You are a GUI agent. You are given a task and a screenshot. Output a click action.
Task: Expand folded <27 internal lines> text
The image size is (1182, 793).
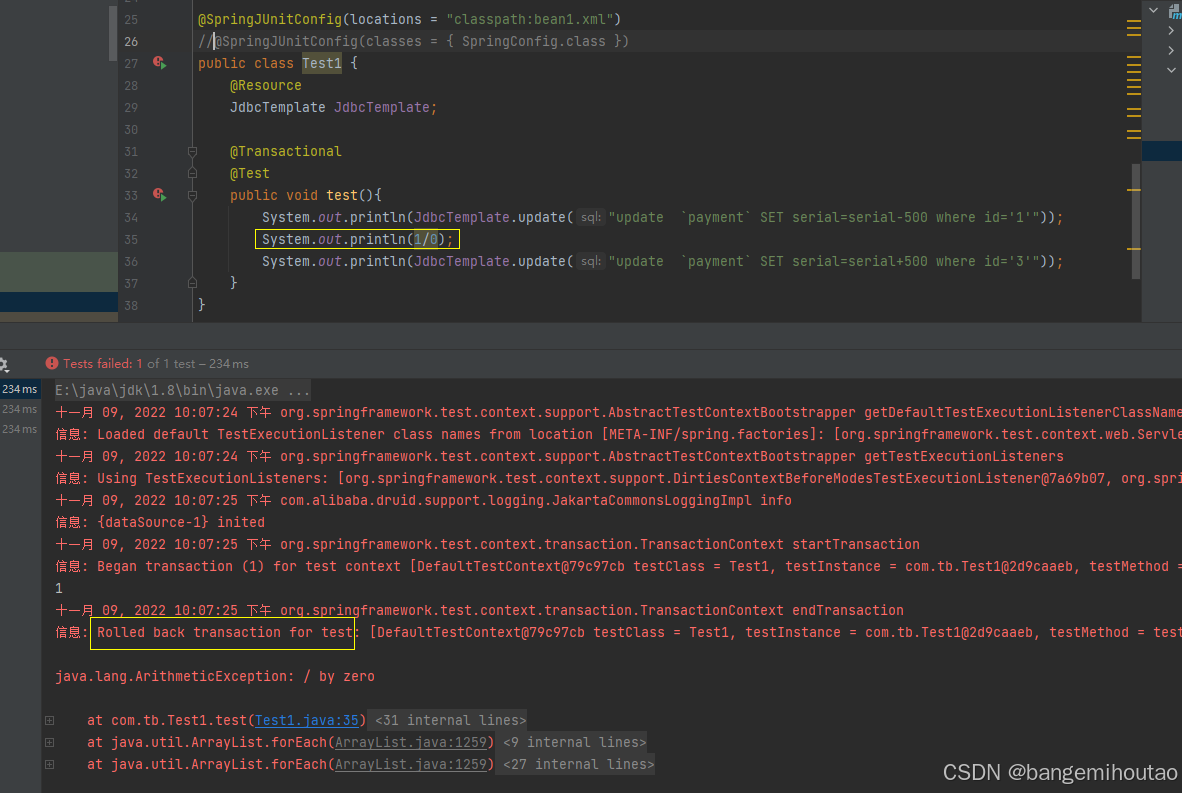click(578, 764)
